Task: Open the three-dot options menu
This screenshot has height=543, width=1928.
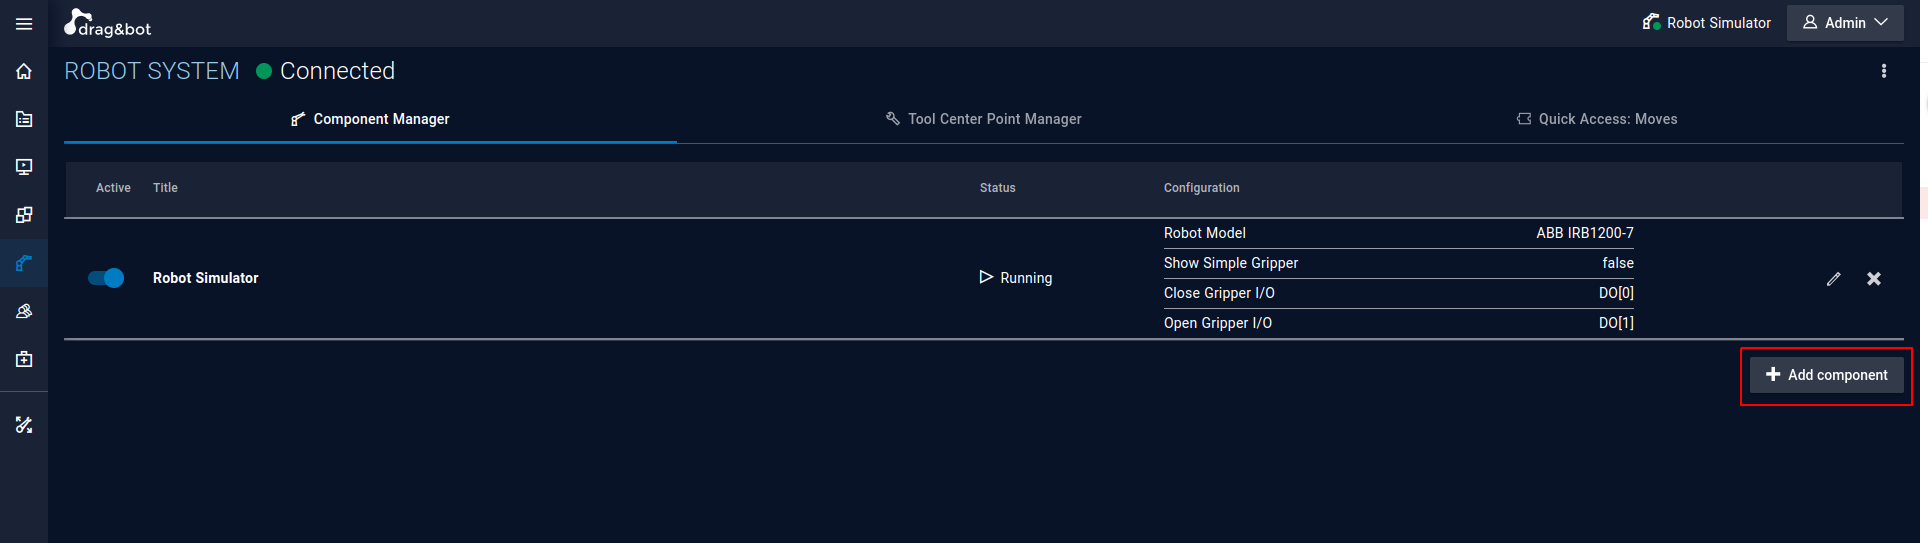Action: (x=1884, y=71)
